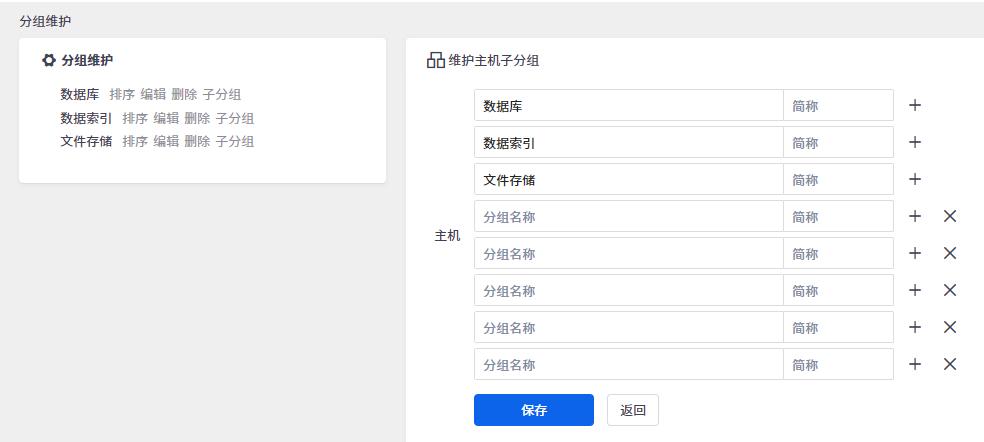This screenshot has width=984, height=442.
Task: Click the first empty 分组名称 input
Action: pos(628,217)
